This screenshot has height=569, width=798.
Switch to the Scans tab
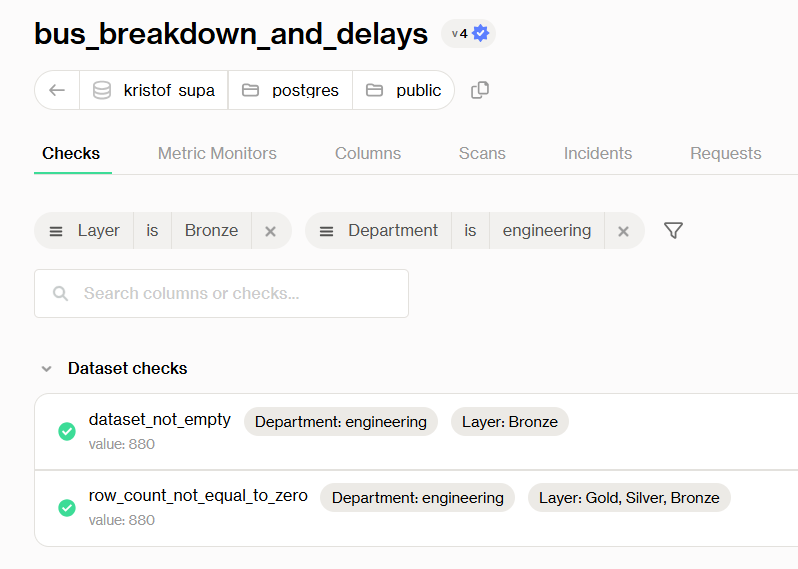(482, 153)
